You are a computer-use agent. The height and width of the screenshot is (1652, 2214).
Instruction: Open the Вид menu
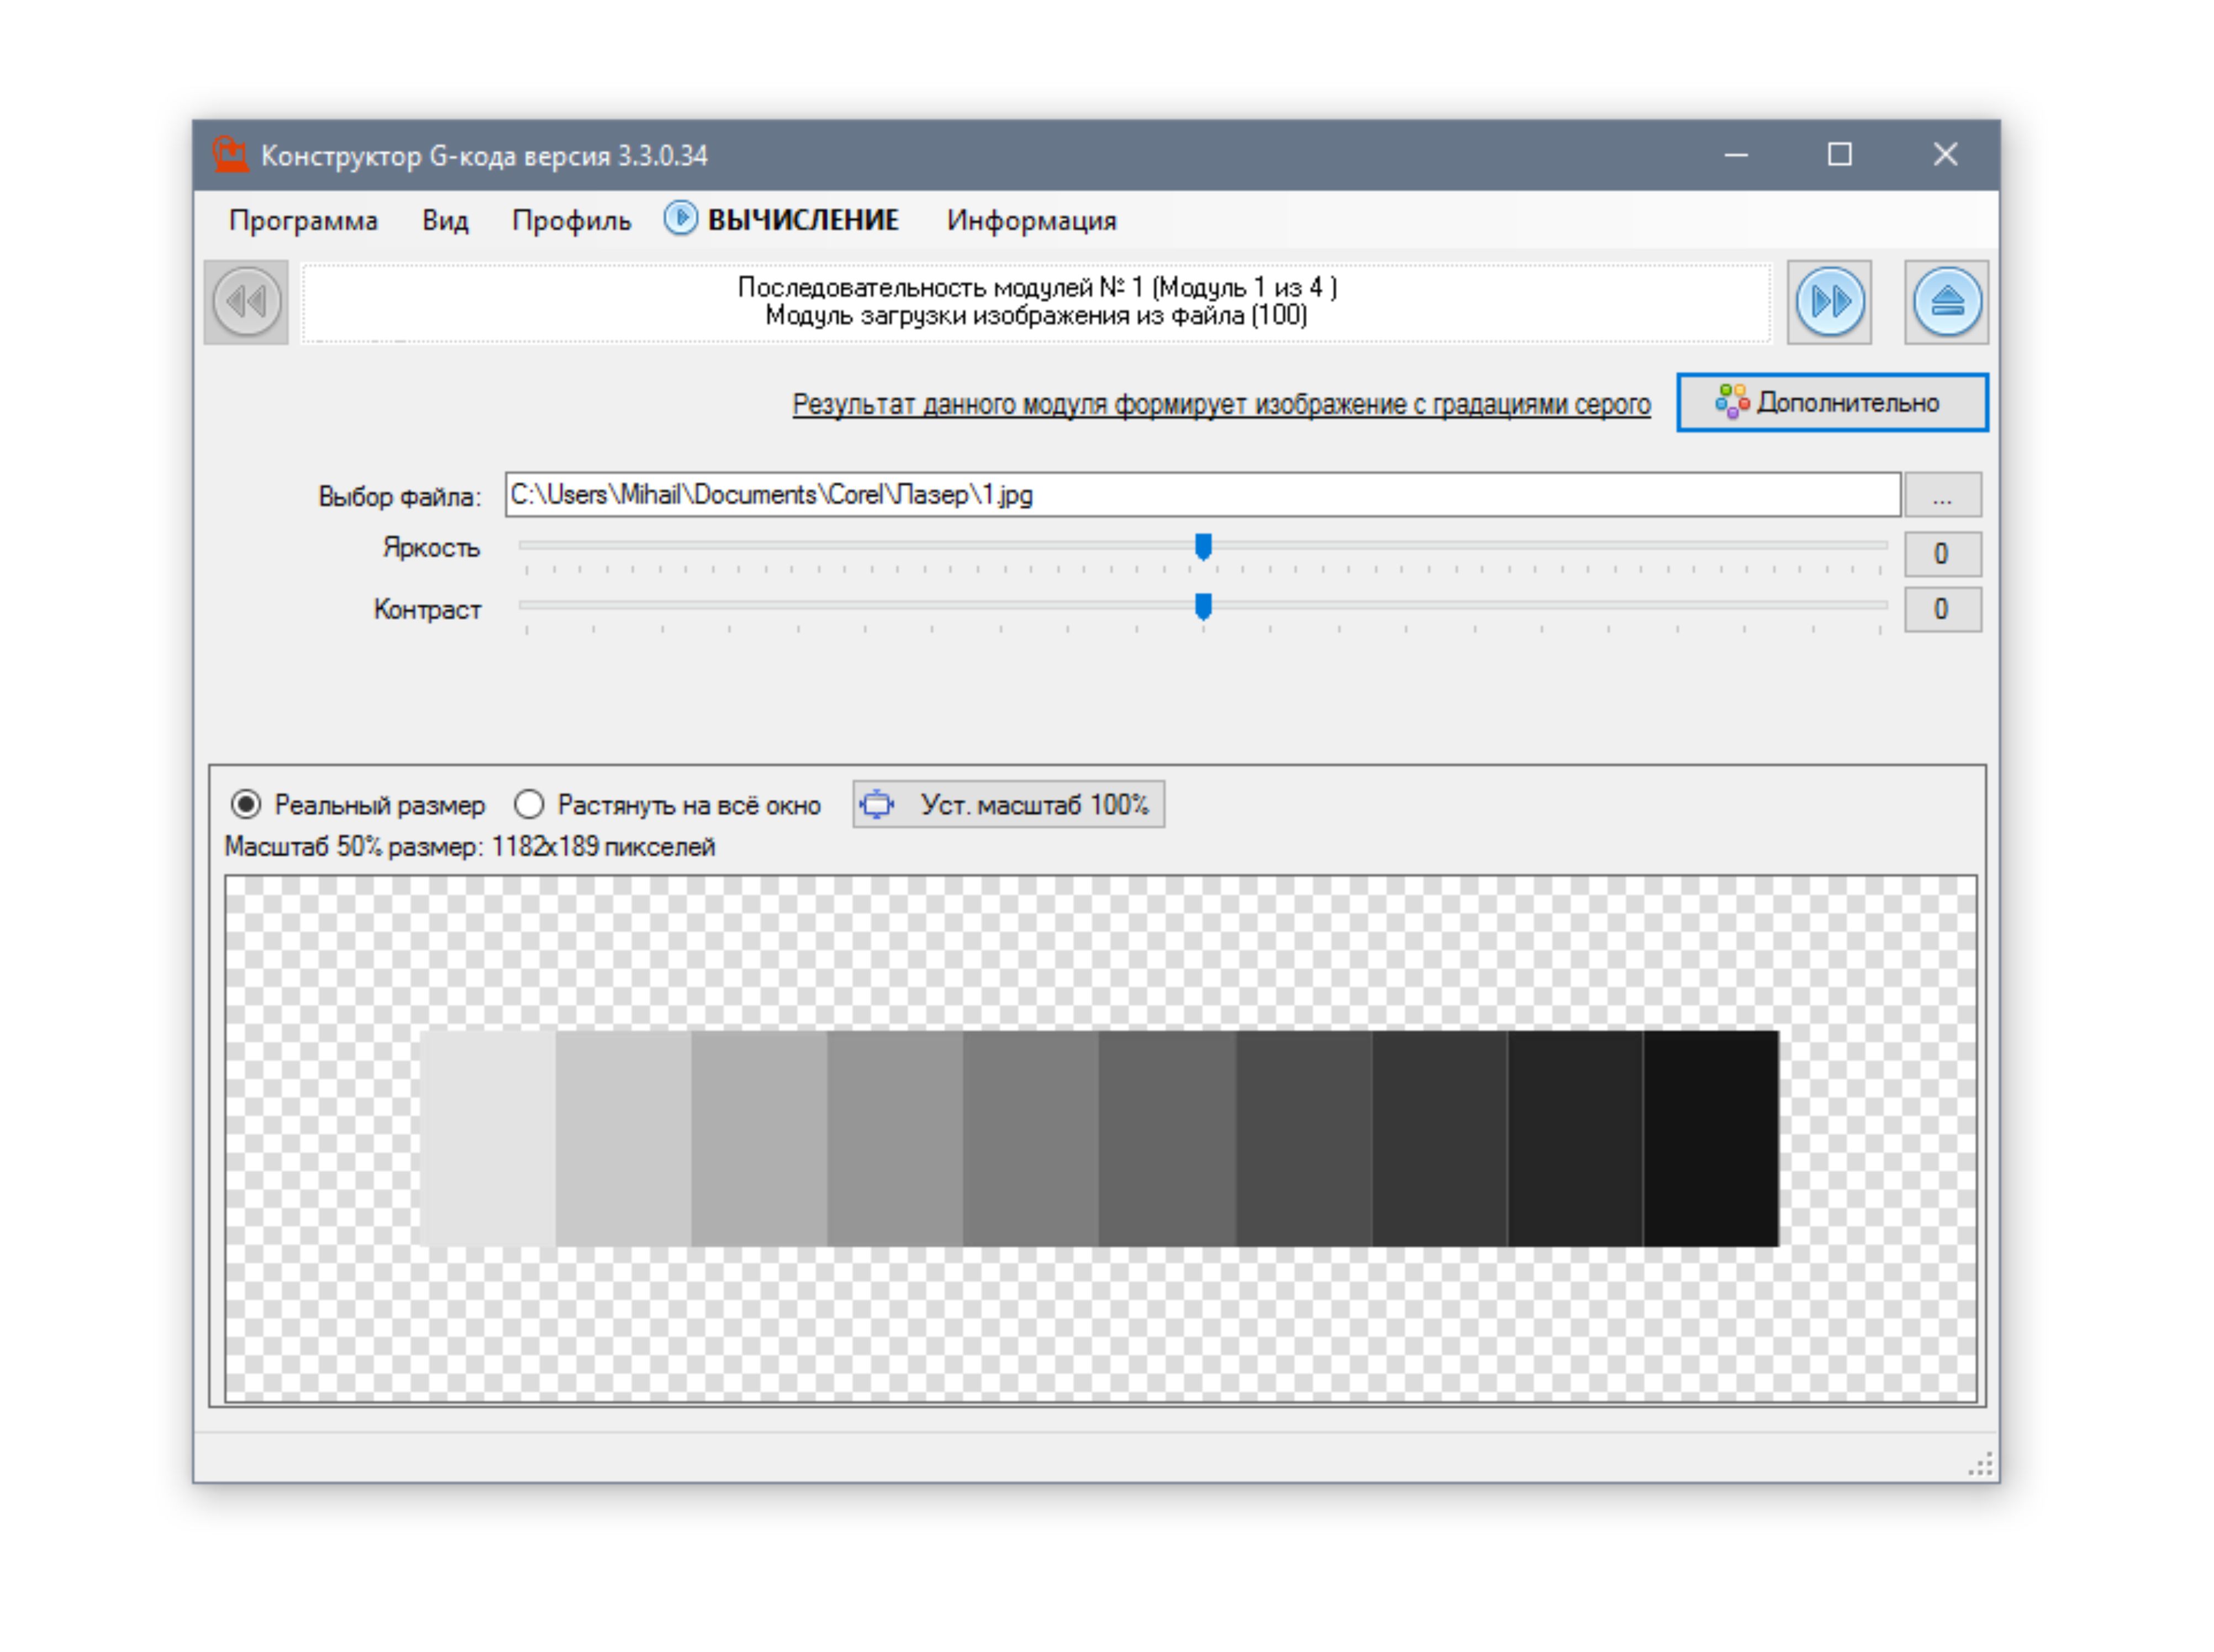click(445, 221)
